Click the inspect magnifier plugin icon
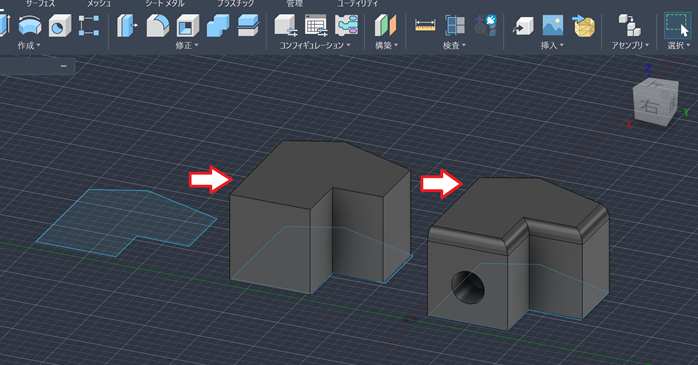Viewport: 698px width, 365px height. (485, 25)
